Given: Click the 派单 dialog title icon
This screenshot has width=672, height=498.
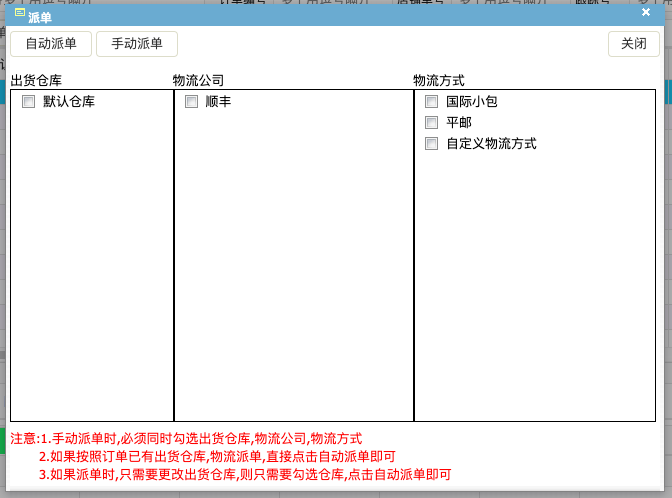Looking at the screenshot, I should 19,13.
